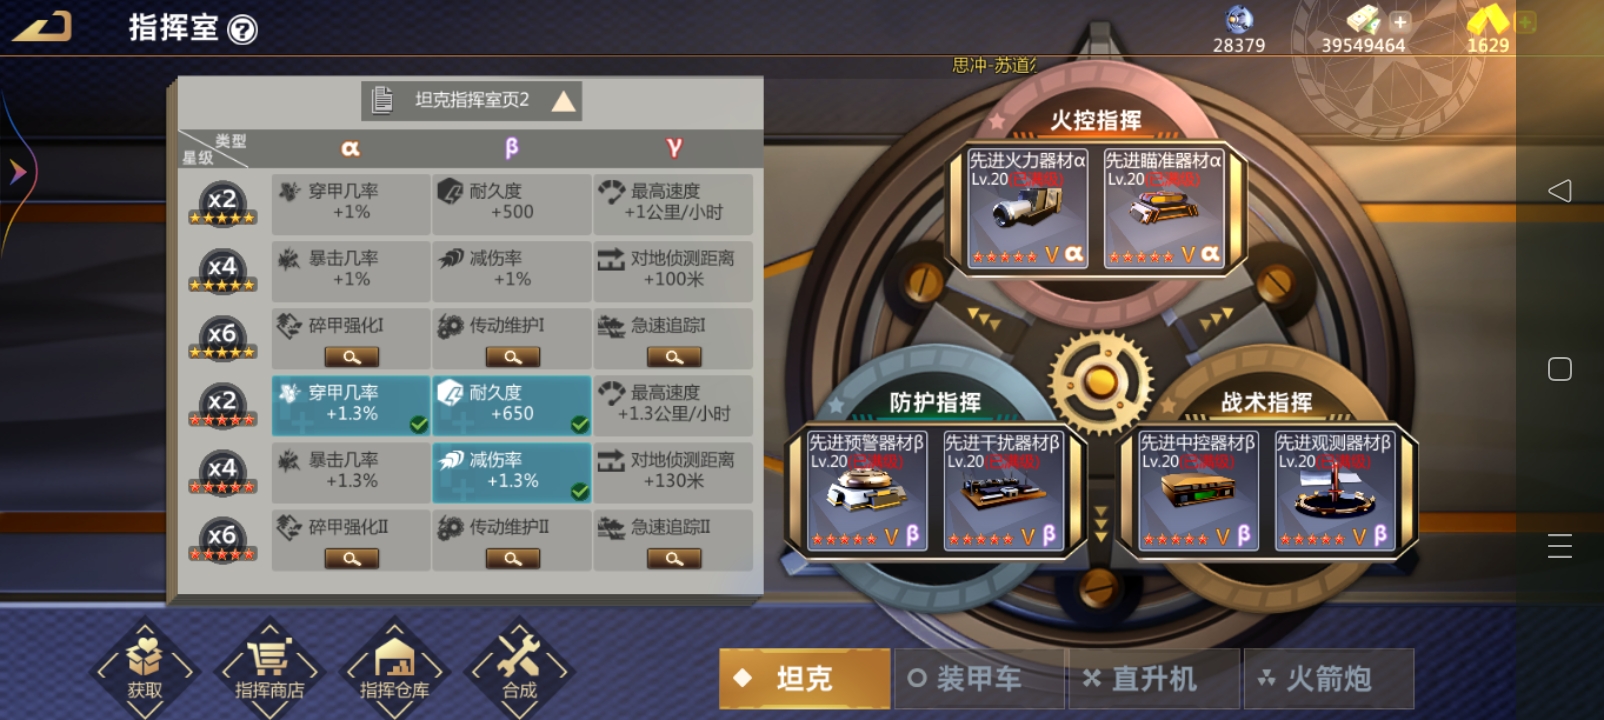
Task: Click the central golden gear icon
Action: 1100,381
